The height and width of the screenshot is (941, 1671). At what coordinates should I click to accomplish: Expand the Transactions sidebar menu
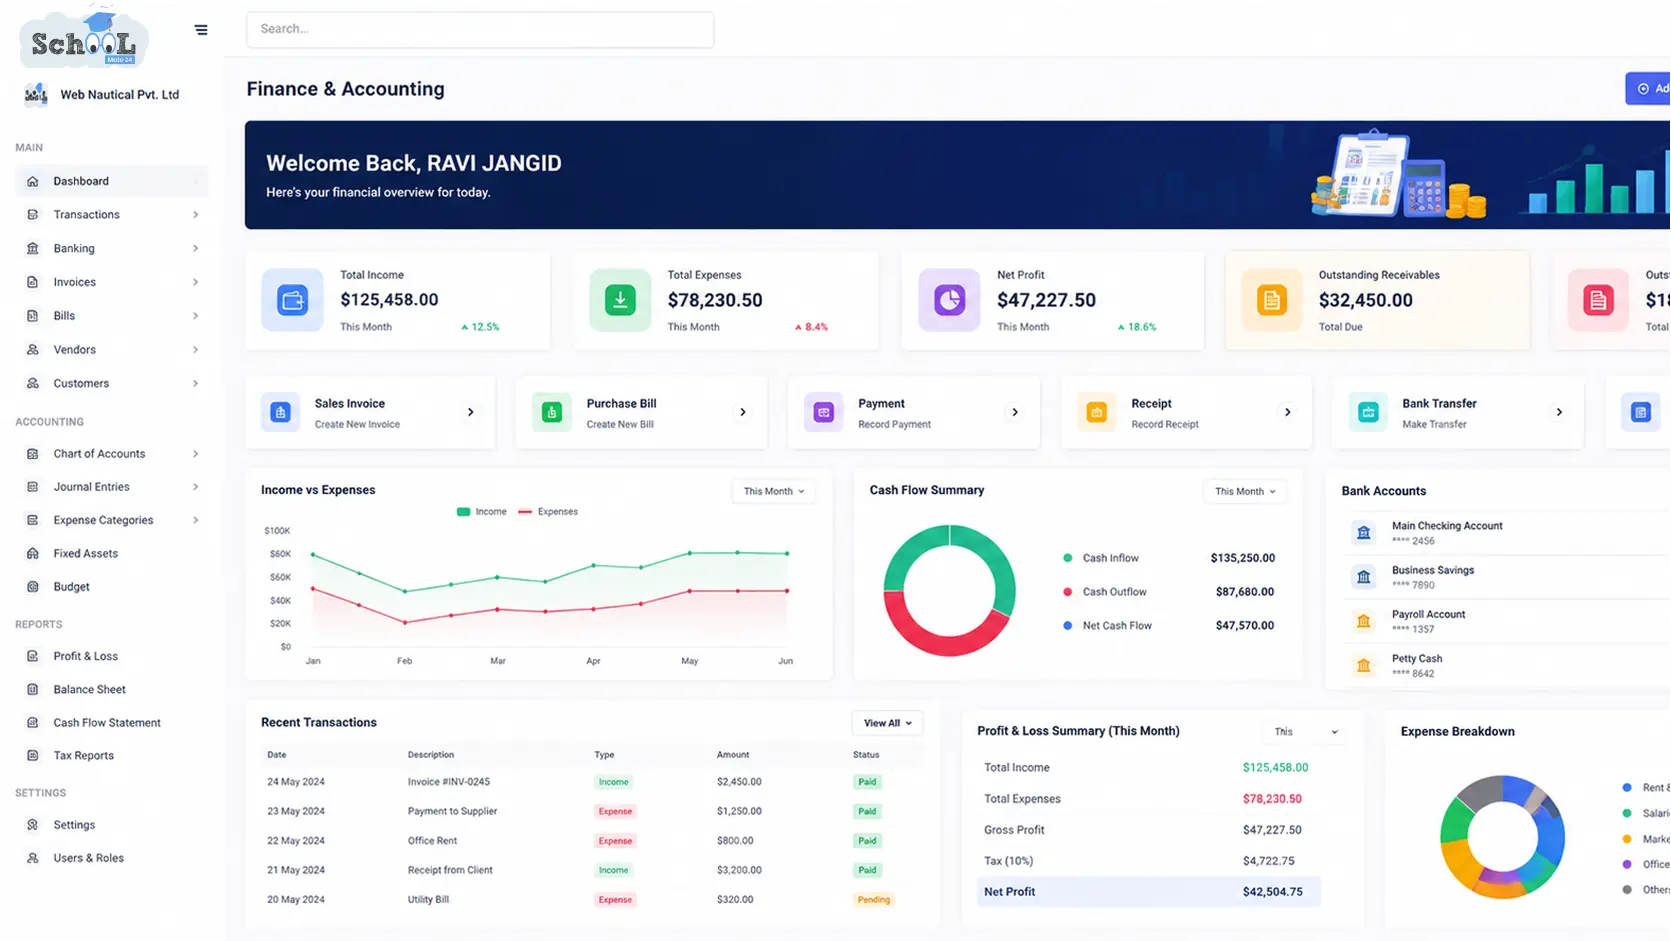[112, 215]
